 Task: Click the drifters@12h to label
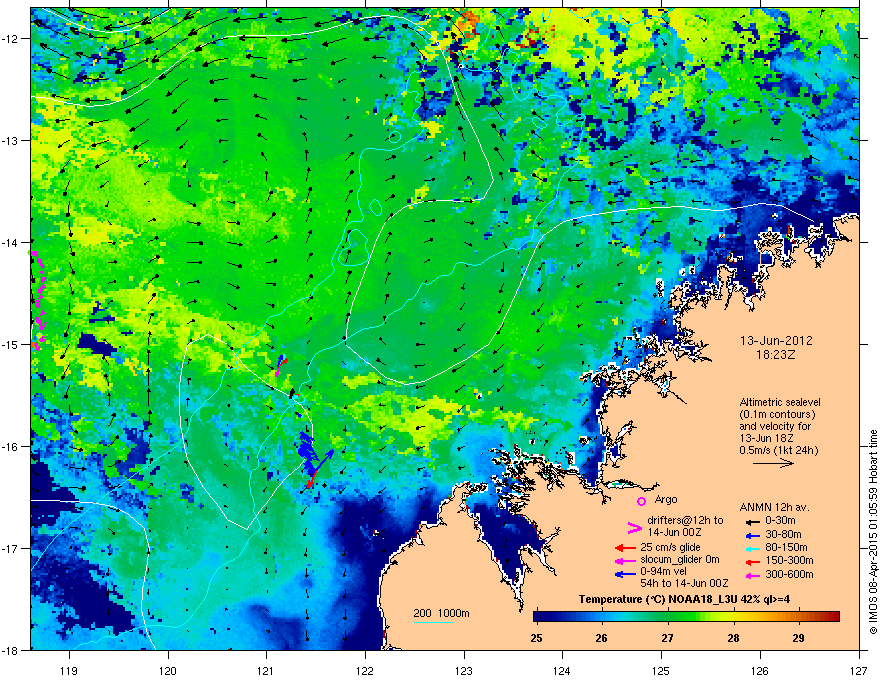coord(685,521)
